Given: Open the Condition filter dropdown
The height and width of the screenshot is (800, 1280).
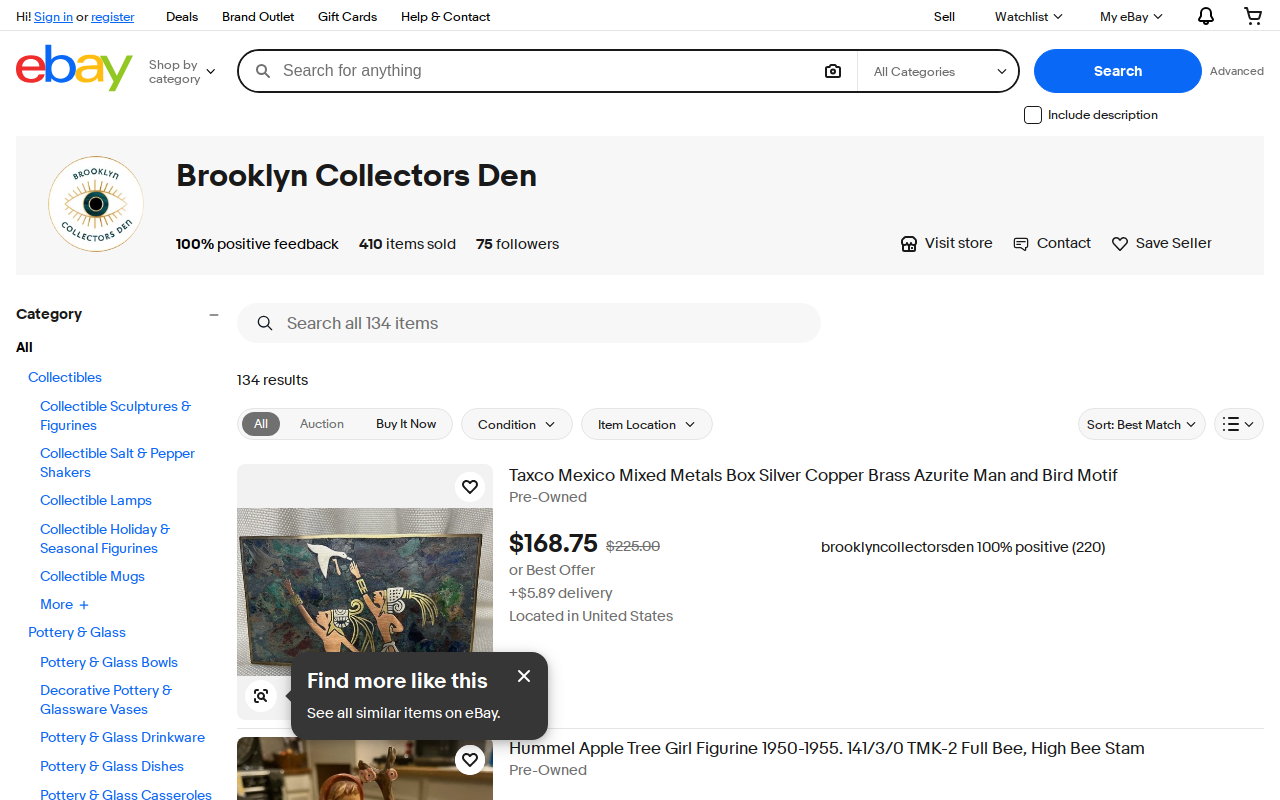Looking at the screenshot, I should (517, 424).
